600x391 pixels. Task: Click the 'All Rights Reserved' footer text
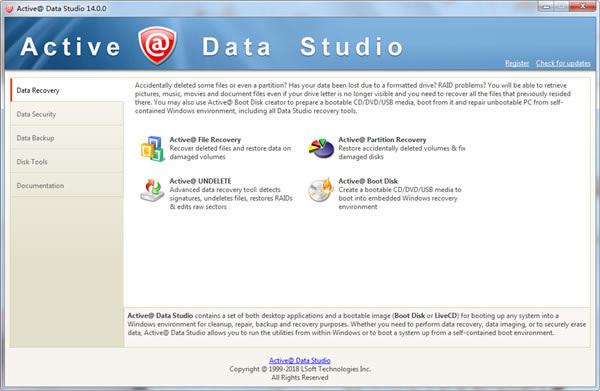click(300, 377)
